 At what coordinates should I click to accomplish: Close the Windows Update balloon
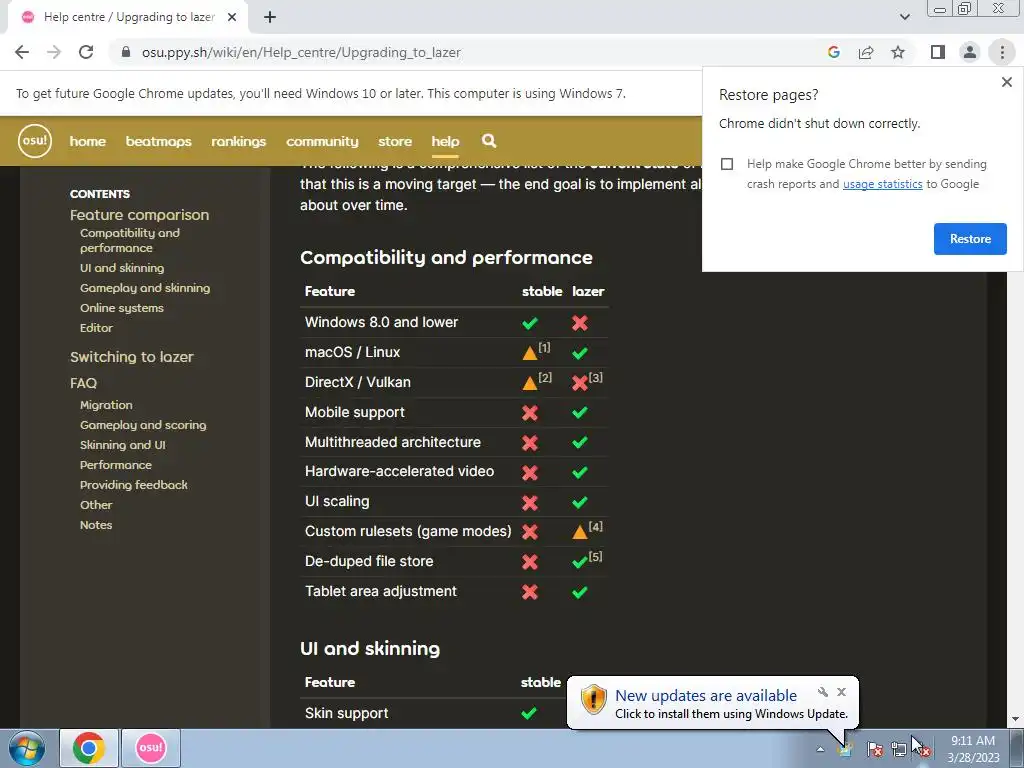tap(841, 692)
